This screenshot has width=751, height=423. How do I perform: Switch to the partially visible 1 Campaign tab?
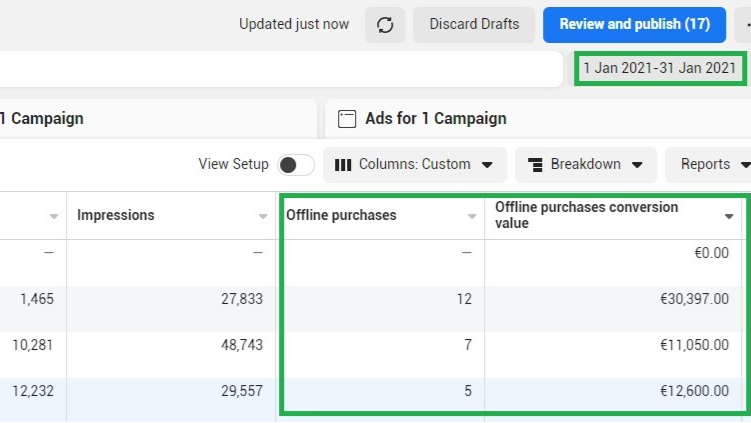click(x=158, y=119)
